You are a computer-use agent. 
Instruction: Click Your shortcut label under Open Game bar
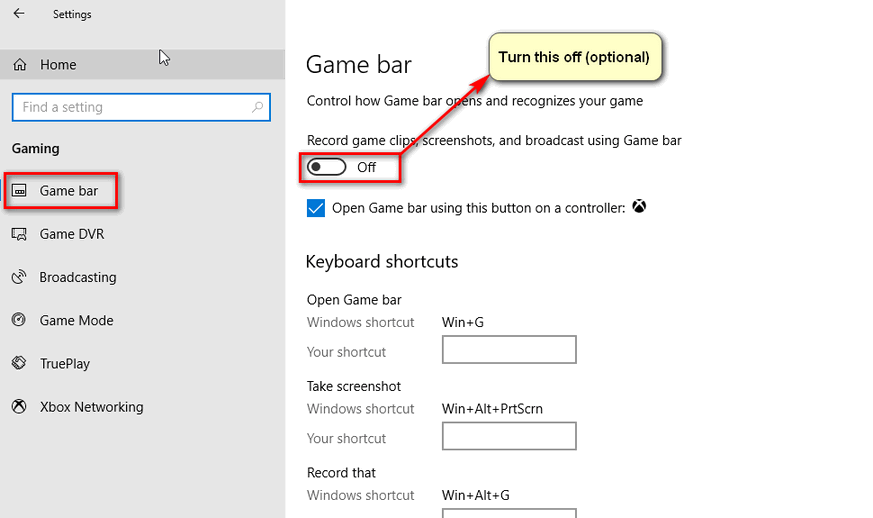tap(346, 352)
